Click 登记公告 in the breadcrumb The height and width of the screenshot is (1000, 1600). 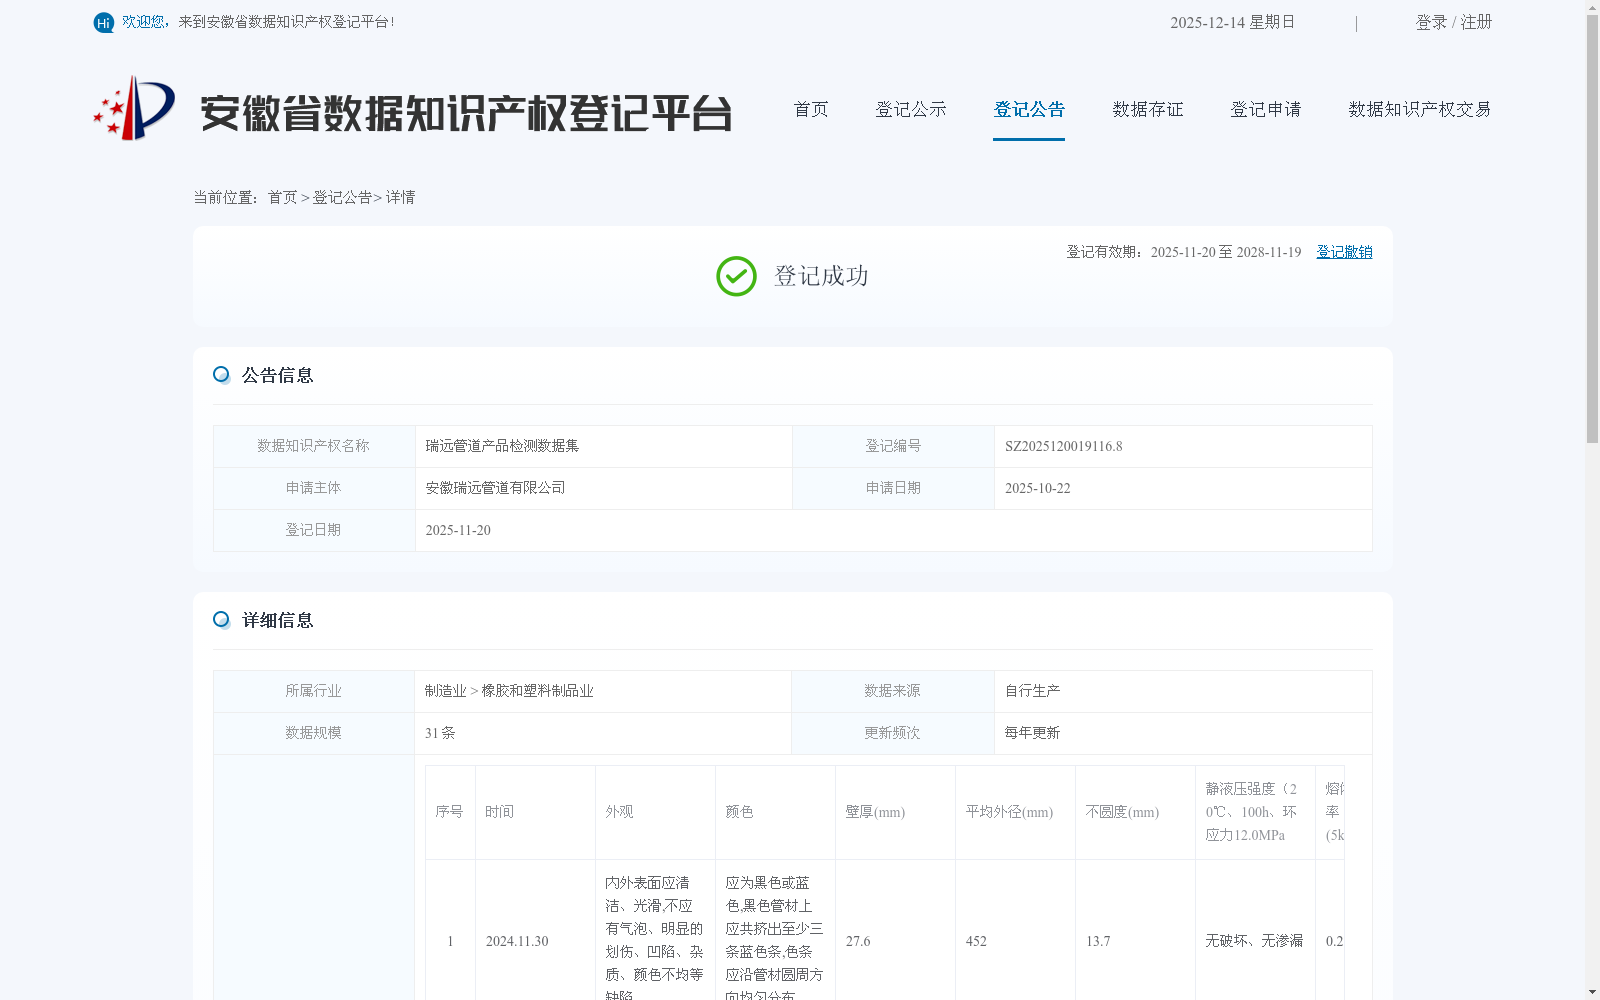tap(342, 197)
